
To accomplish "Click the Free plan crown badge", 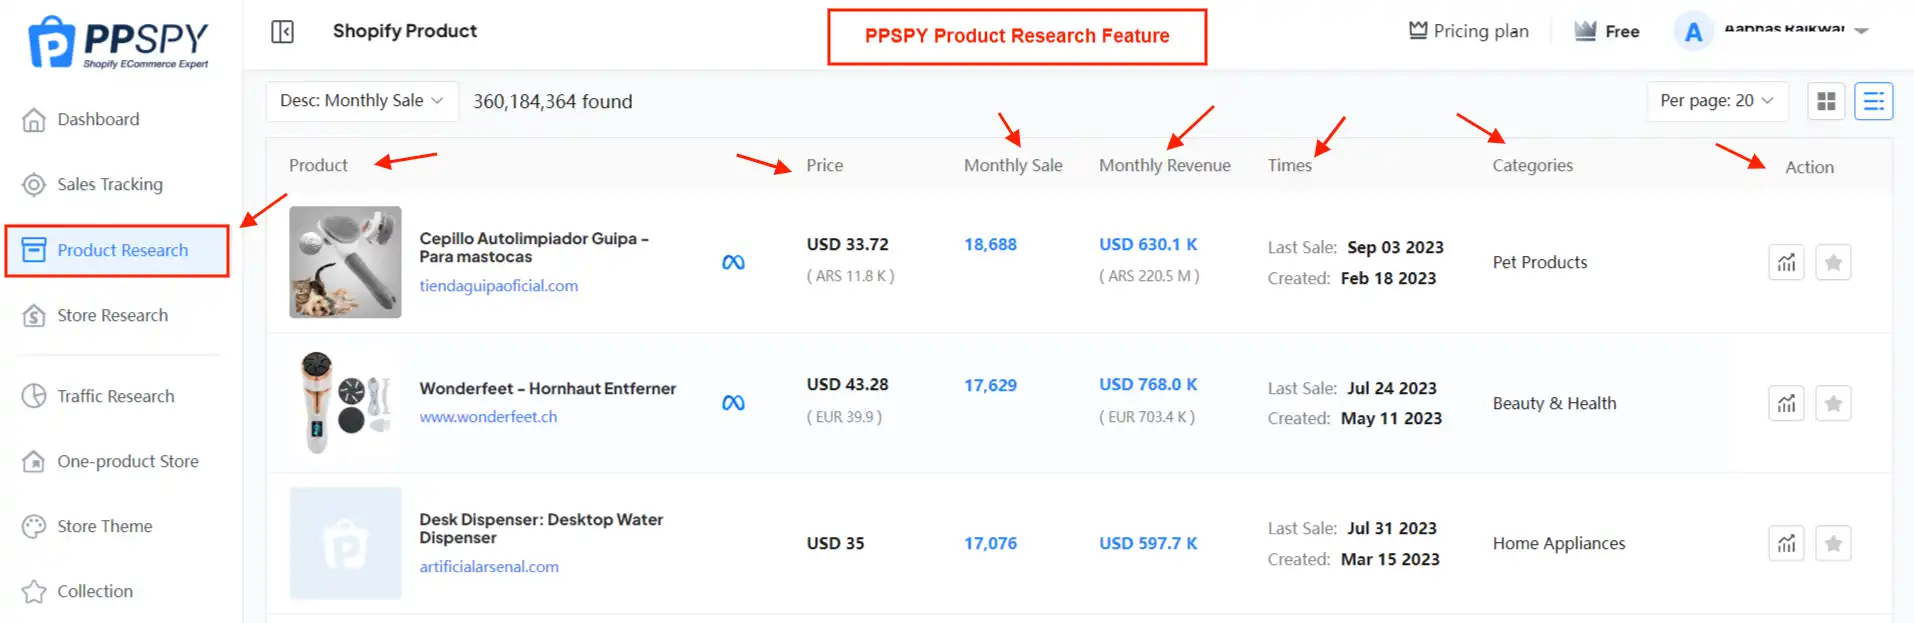I will click(1607, 31).
